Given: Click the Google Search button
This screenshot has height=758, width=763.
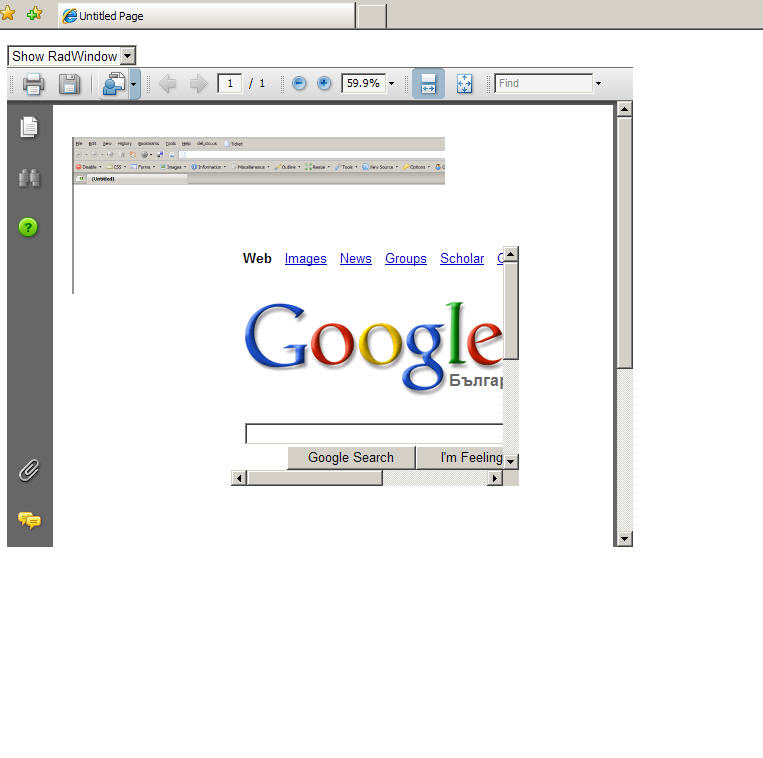Looking at the screenshot, I should (x=351, y=457).
